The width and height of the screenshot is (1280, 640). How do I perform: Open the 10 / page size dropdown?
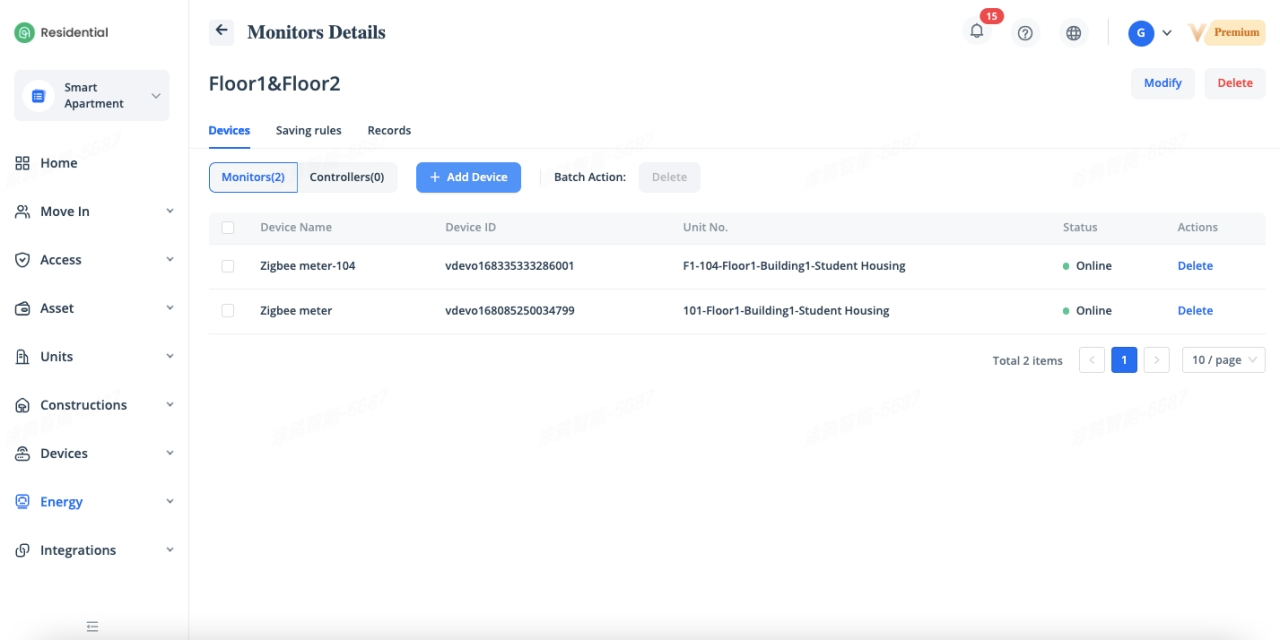[x=1223, y=360]
